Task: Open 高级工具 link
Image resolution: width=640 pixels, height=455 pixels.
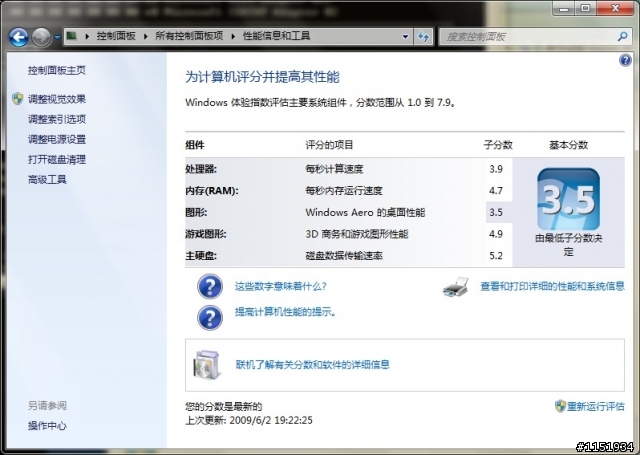Action: coord(47,179)
